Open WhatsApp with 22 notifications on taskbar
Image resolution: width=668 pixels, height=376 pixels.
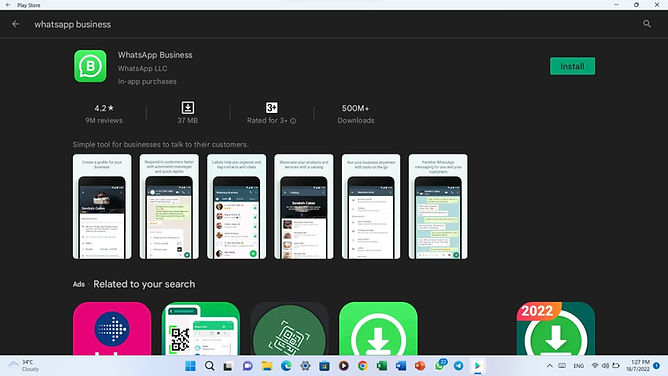440,365
